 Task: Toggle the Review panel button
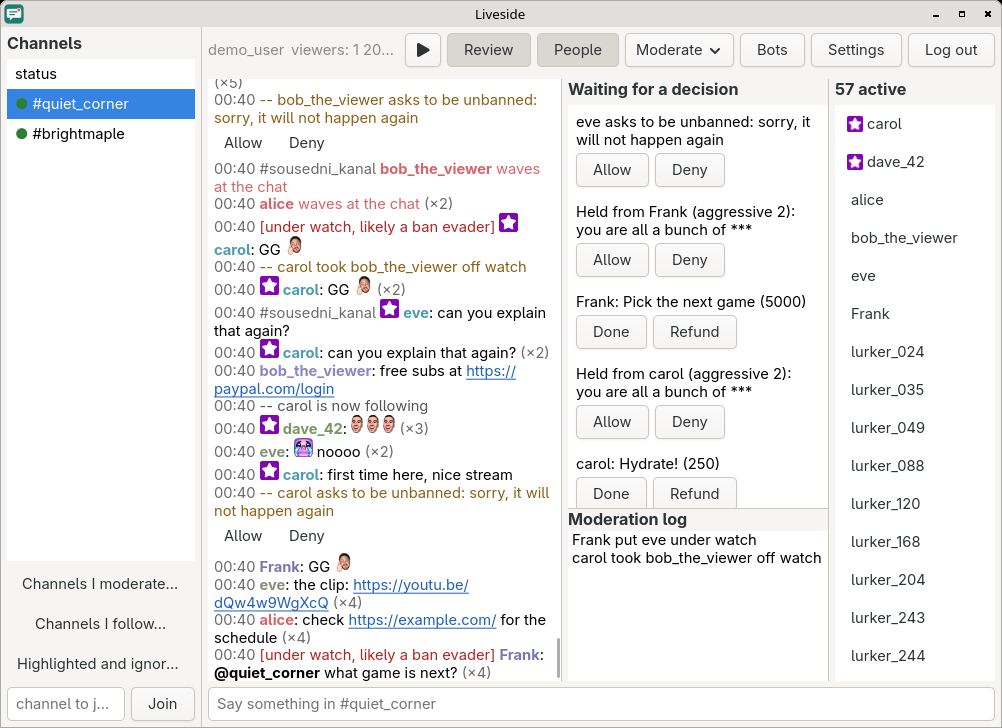click(x=489, y=50)
